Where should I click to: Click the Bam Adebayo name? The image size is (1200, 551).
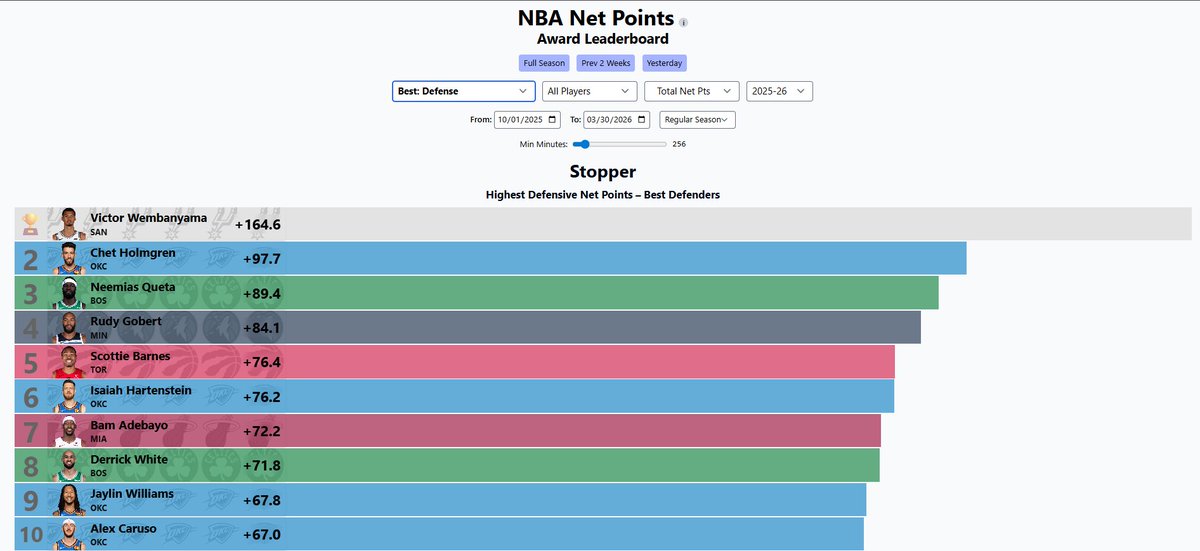128,425
